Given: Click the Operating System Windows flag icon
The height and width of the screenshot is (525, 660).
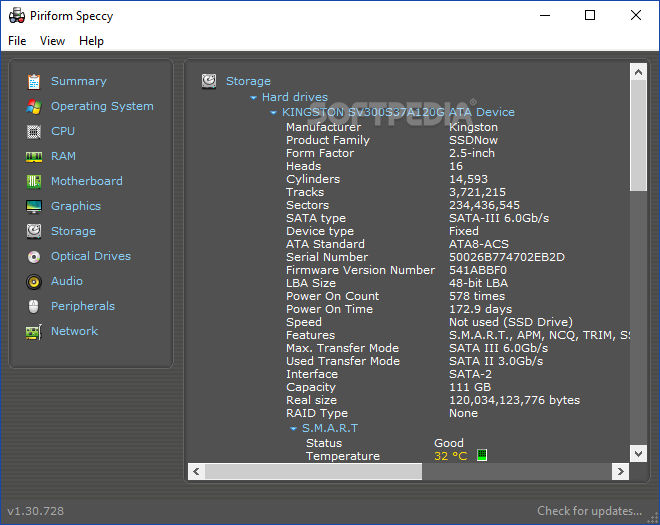Looking at the screenshot, I should [x=34, y=107].
